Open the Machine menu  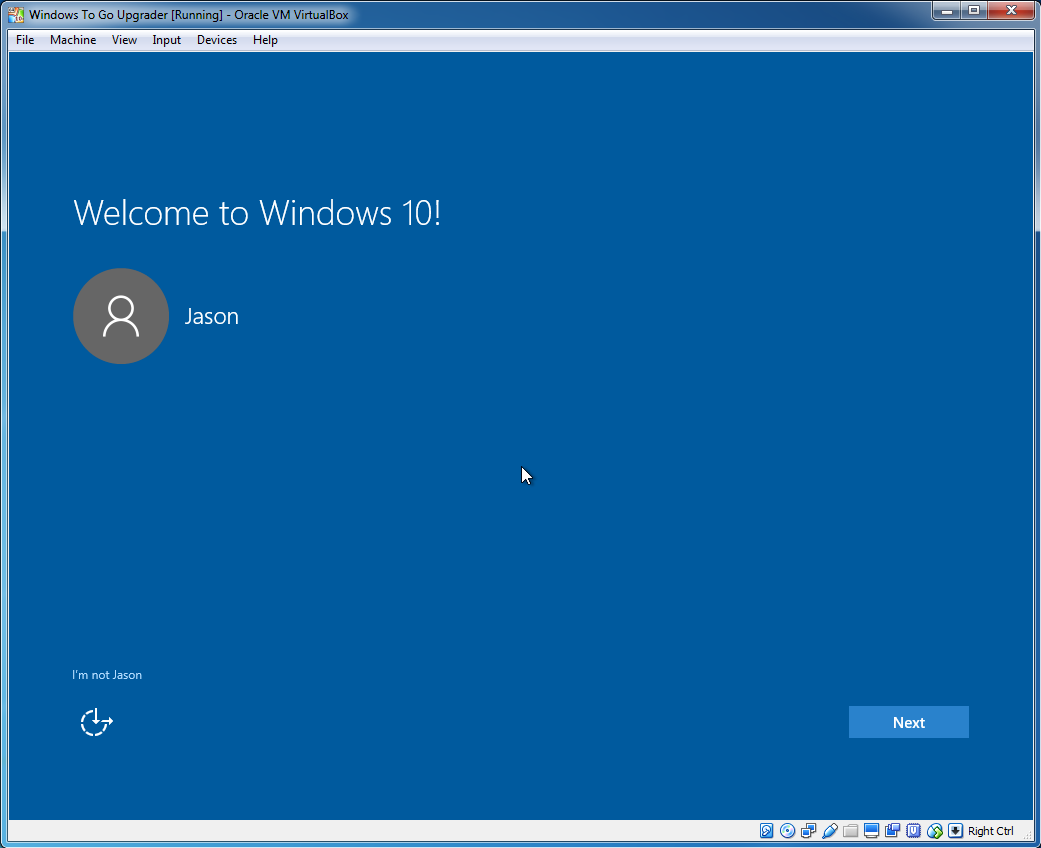click(73, 40)
